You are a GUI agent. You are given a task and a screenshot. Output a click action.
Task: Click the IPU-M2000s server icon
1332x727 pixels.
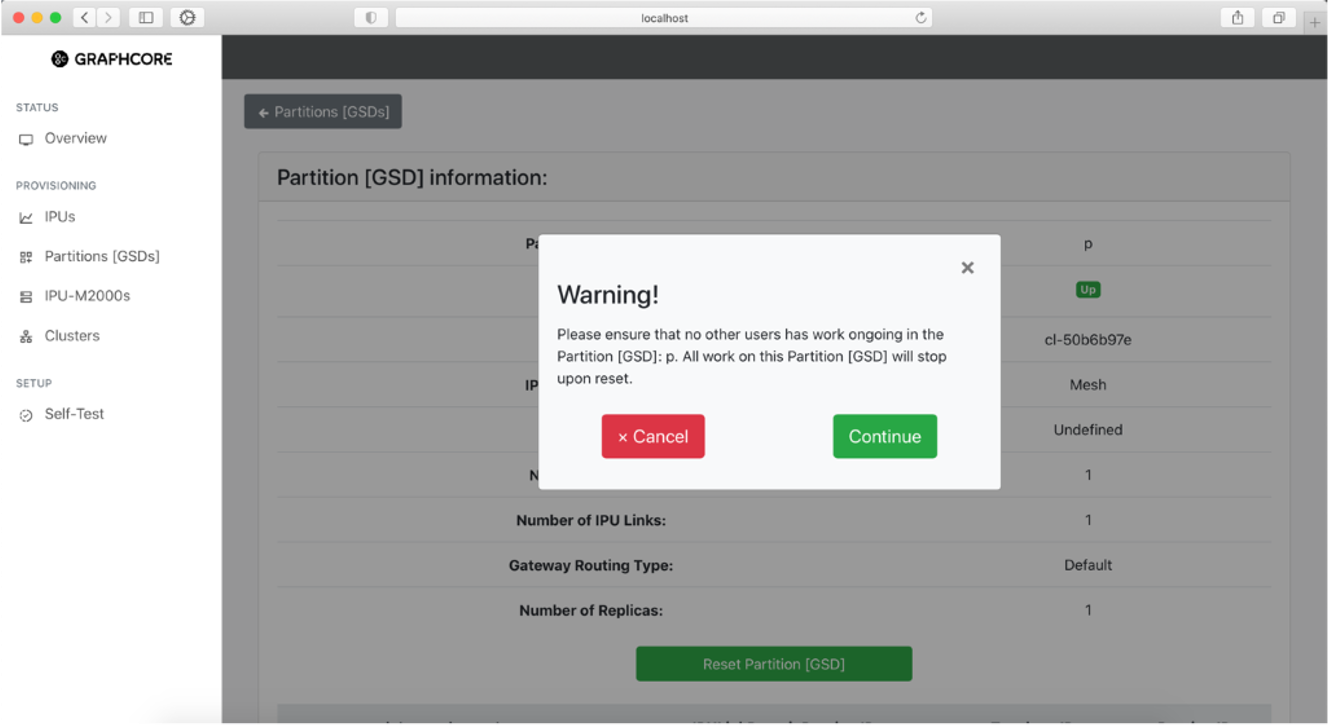point(26,297)
